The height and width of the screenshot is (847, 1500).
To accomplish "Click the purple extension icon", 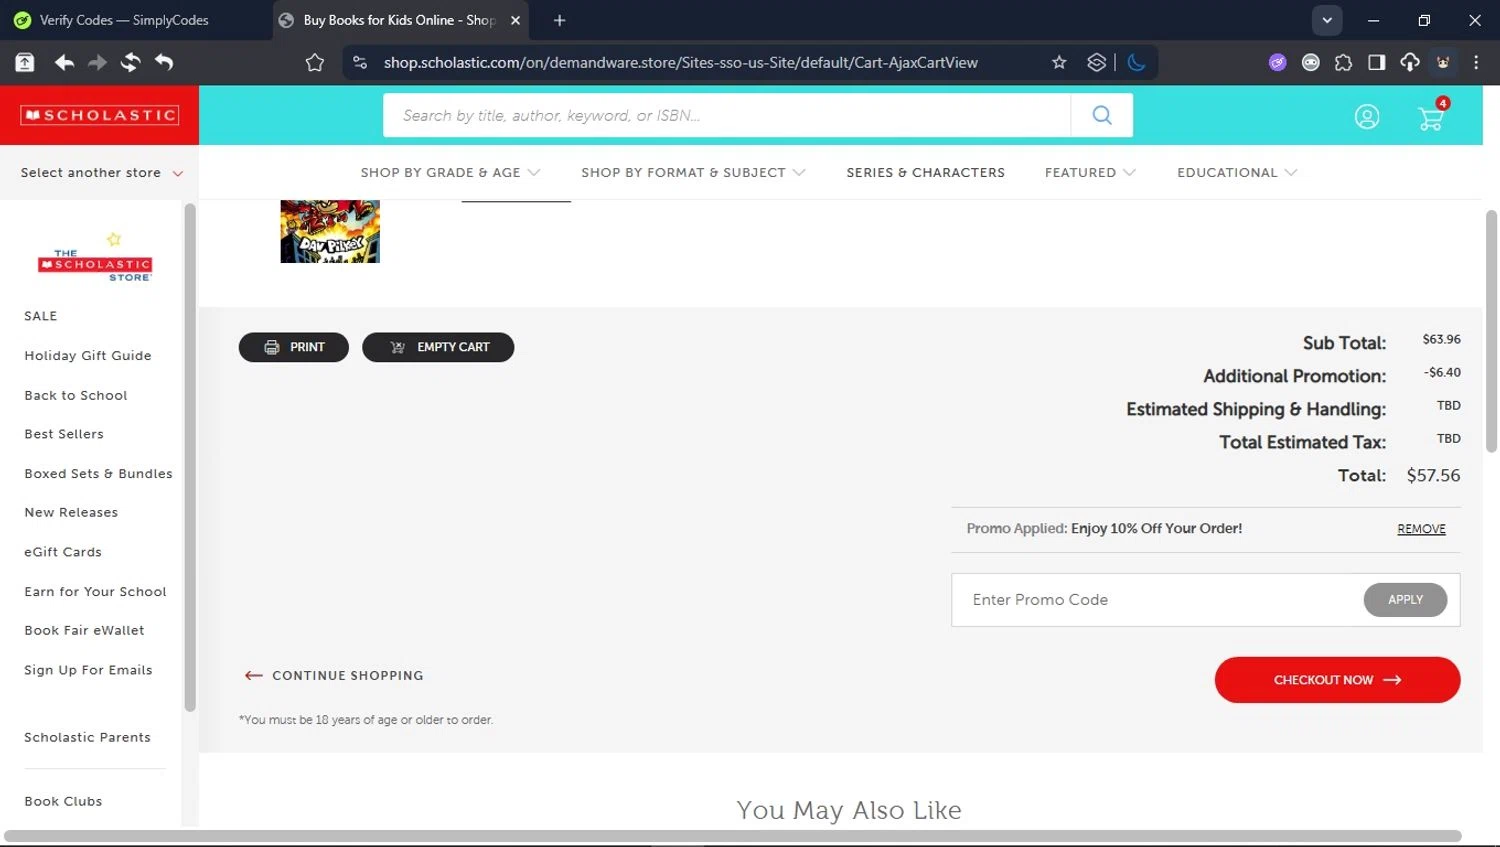I will pos(1277,62).
